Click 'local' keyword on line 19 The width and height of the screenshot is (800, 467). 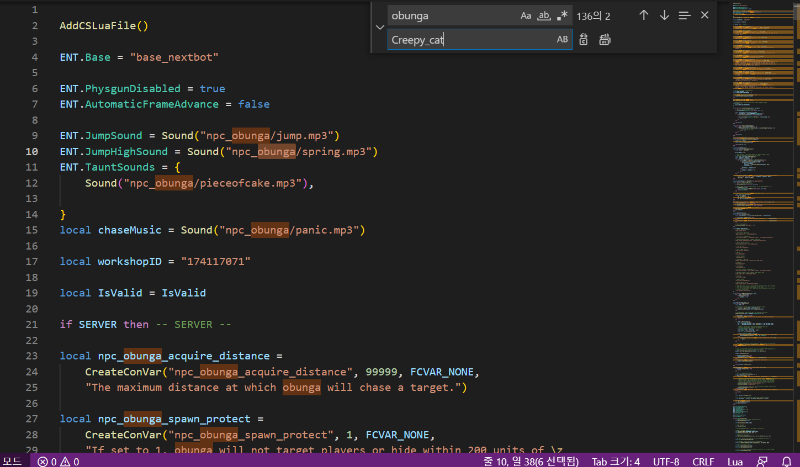(x=75, y=293)
